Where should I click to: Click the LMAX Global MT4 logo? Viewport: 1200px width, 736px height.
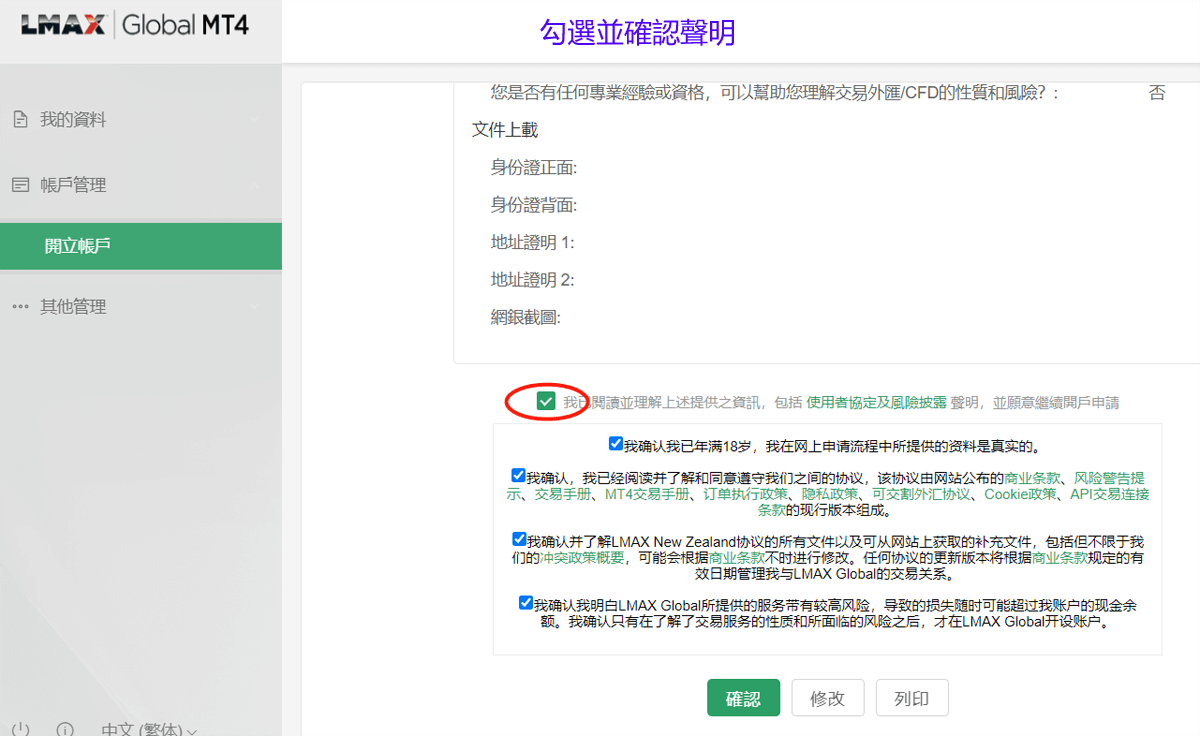pyautogui.click(x=135, y=26)
